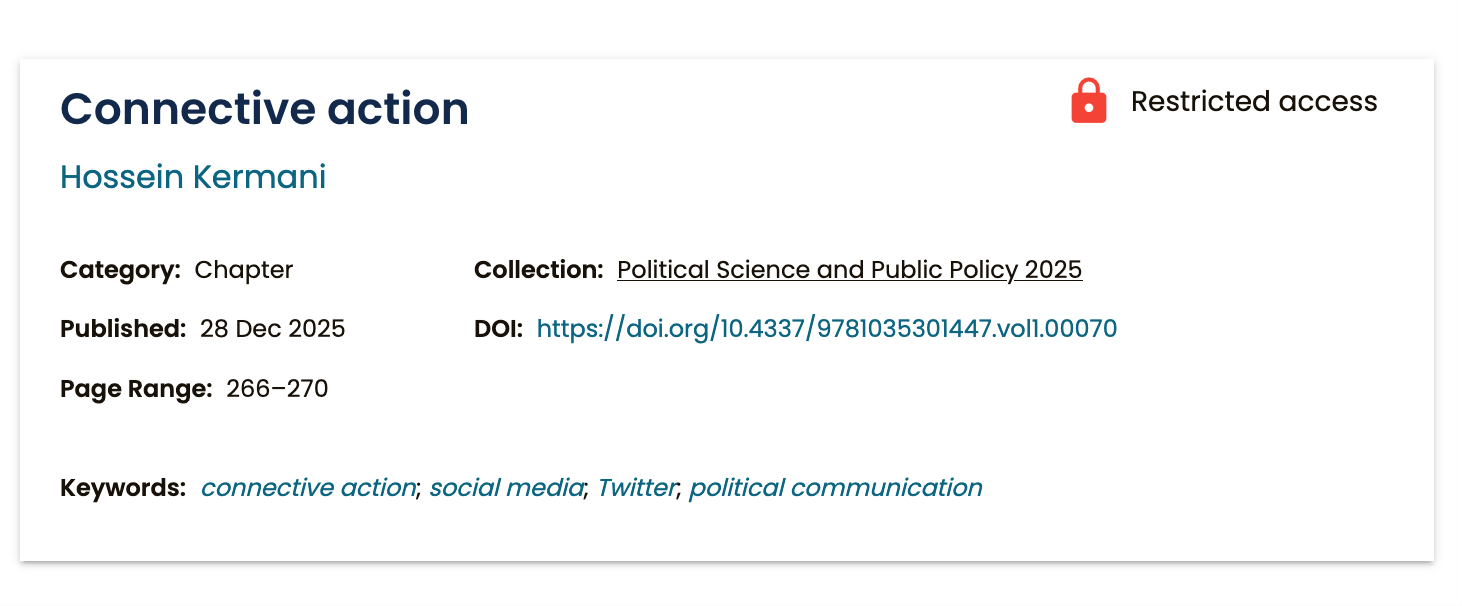Open the political communication keyword link
Image resolution: width=1462 pixels, height=606 pixels.
(x=835, y=488)
